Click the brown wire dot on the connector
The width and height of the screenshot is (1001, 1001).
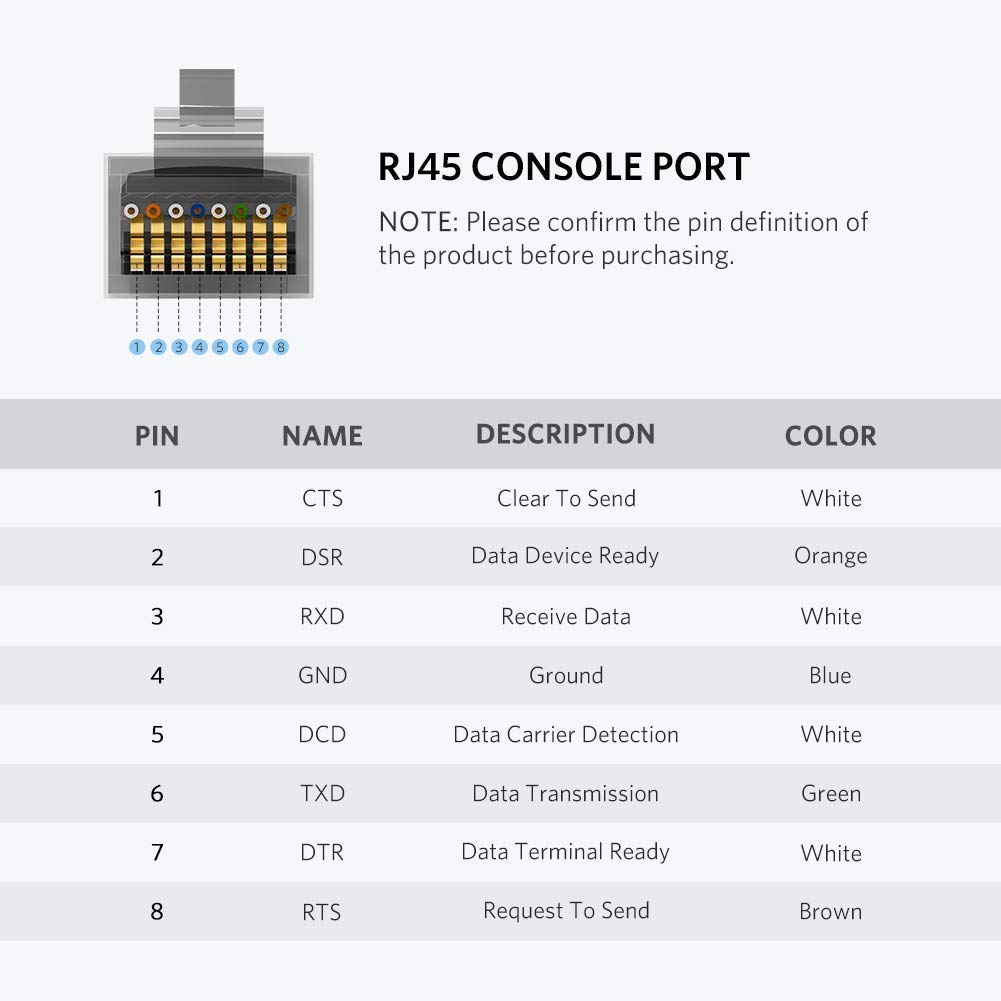click(283, 211)
